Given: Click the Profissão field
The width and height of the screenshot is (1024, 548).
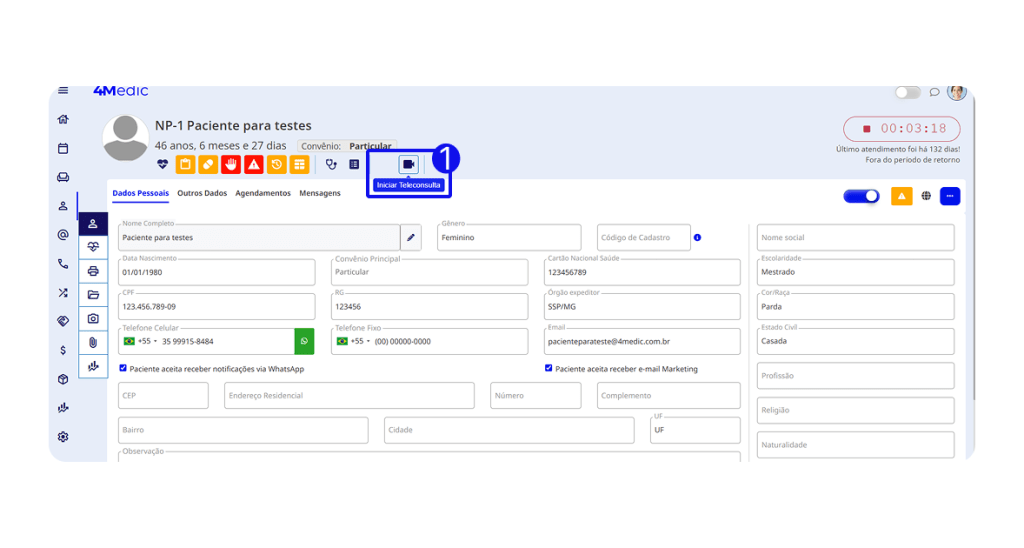Looking at the screenshot, I should (856, 376).
